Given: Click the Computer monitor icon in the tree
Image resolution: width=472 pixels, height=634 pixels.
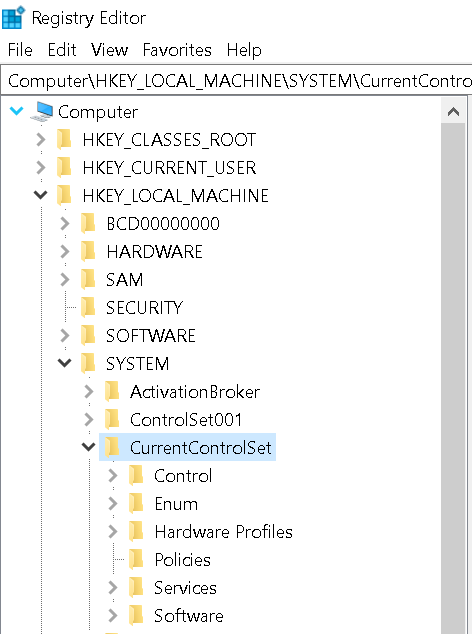Looking at the screenshot, I should tap(42, 112).
